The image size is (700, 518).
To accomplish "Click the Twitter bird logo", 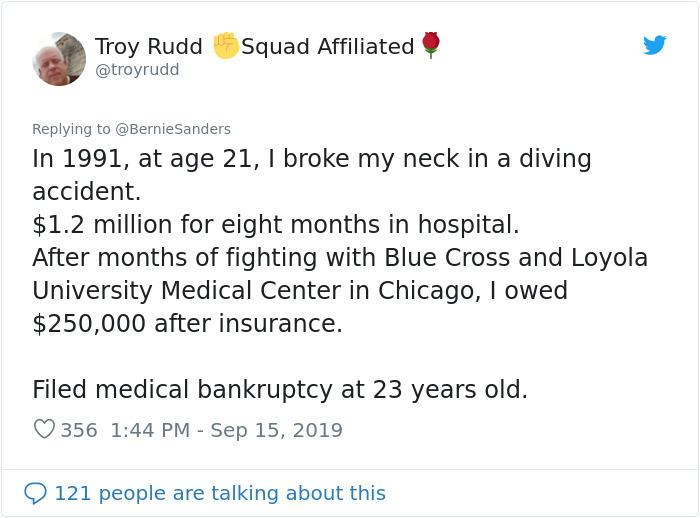I will tap(655, 45).
